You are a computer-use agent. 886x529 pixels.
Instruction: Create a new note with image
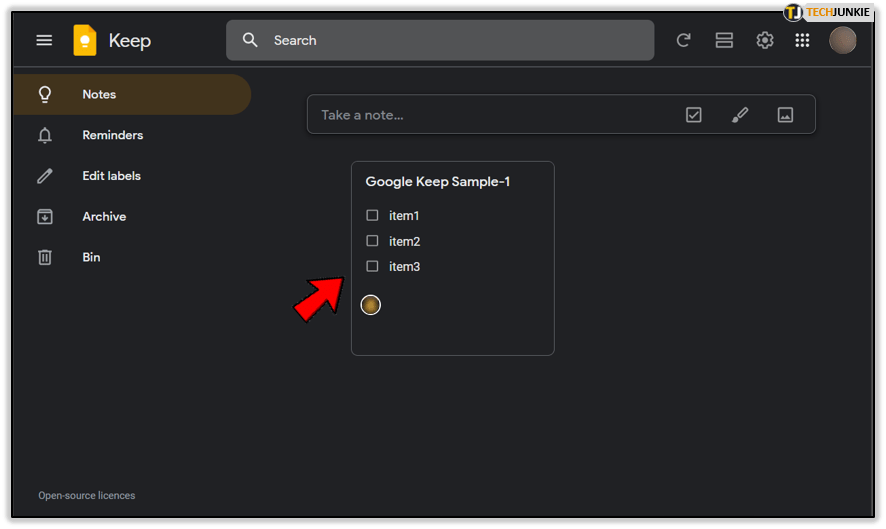click(x=785, y=115)
